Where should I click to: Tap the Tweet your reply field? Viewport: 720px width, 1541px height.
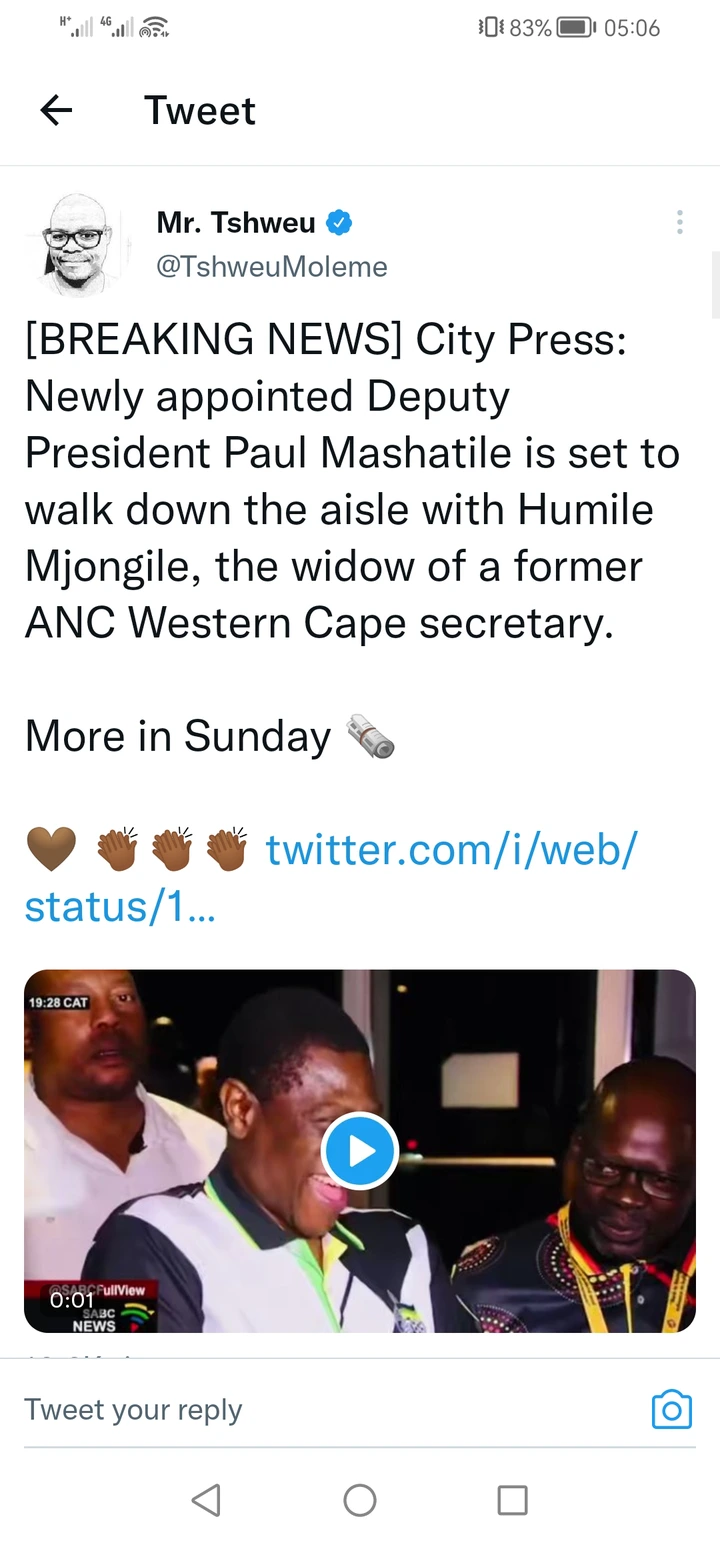tap(300, 1409)
